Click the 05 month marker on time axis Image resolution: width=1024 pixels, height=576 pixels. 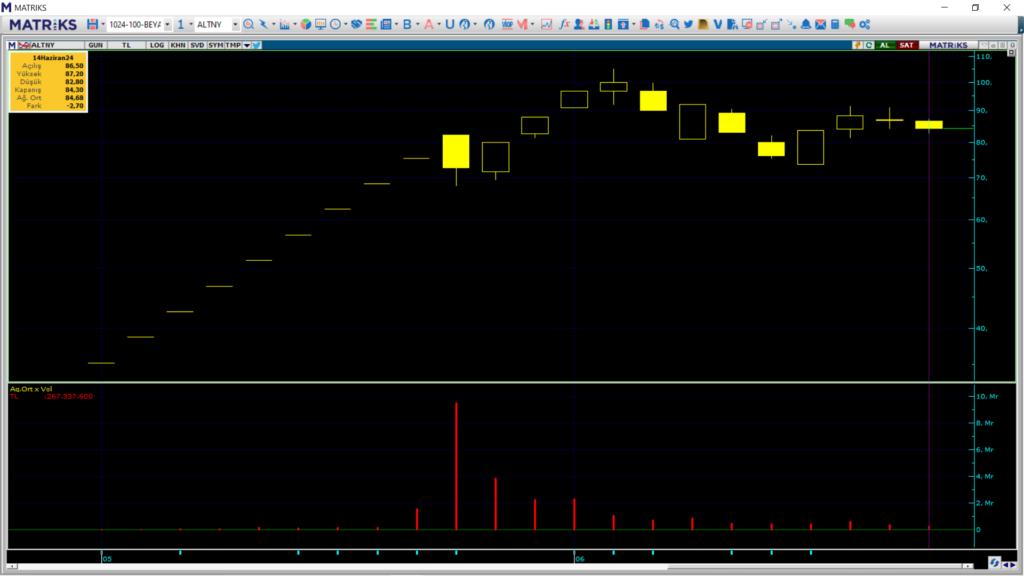107,559
